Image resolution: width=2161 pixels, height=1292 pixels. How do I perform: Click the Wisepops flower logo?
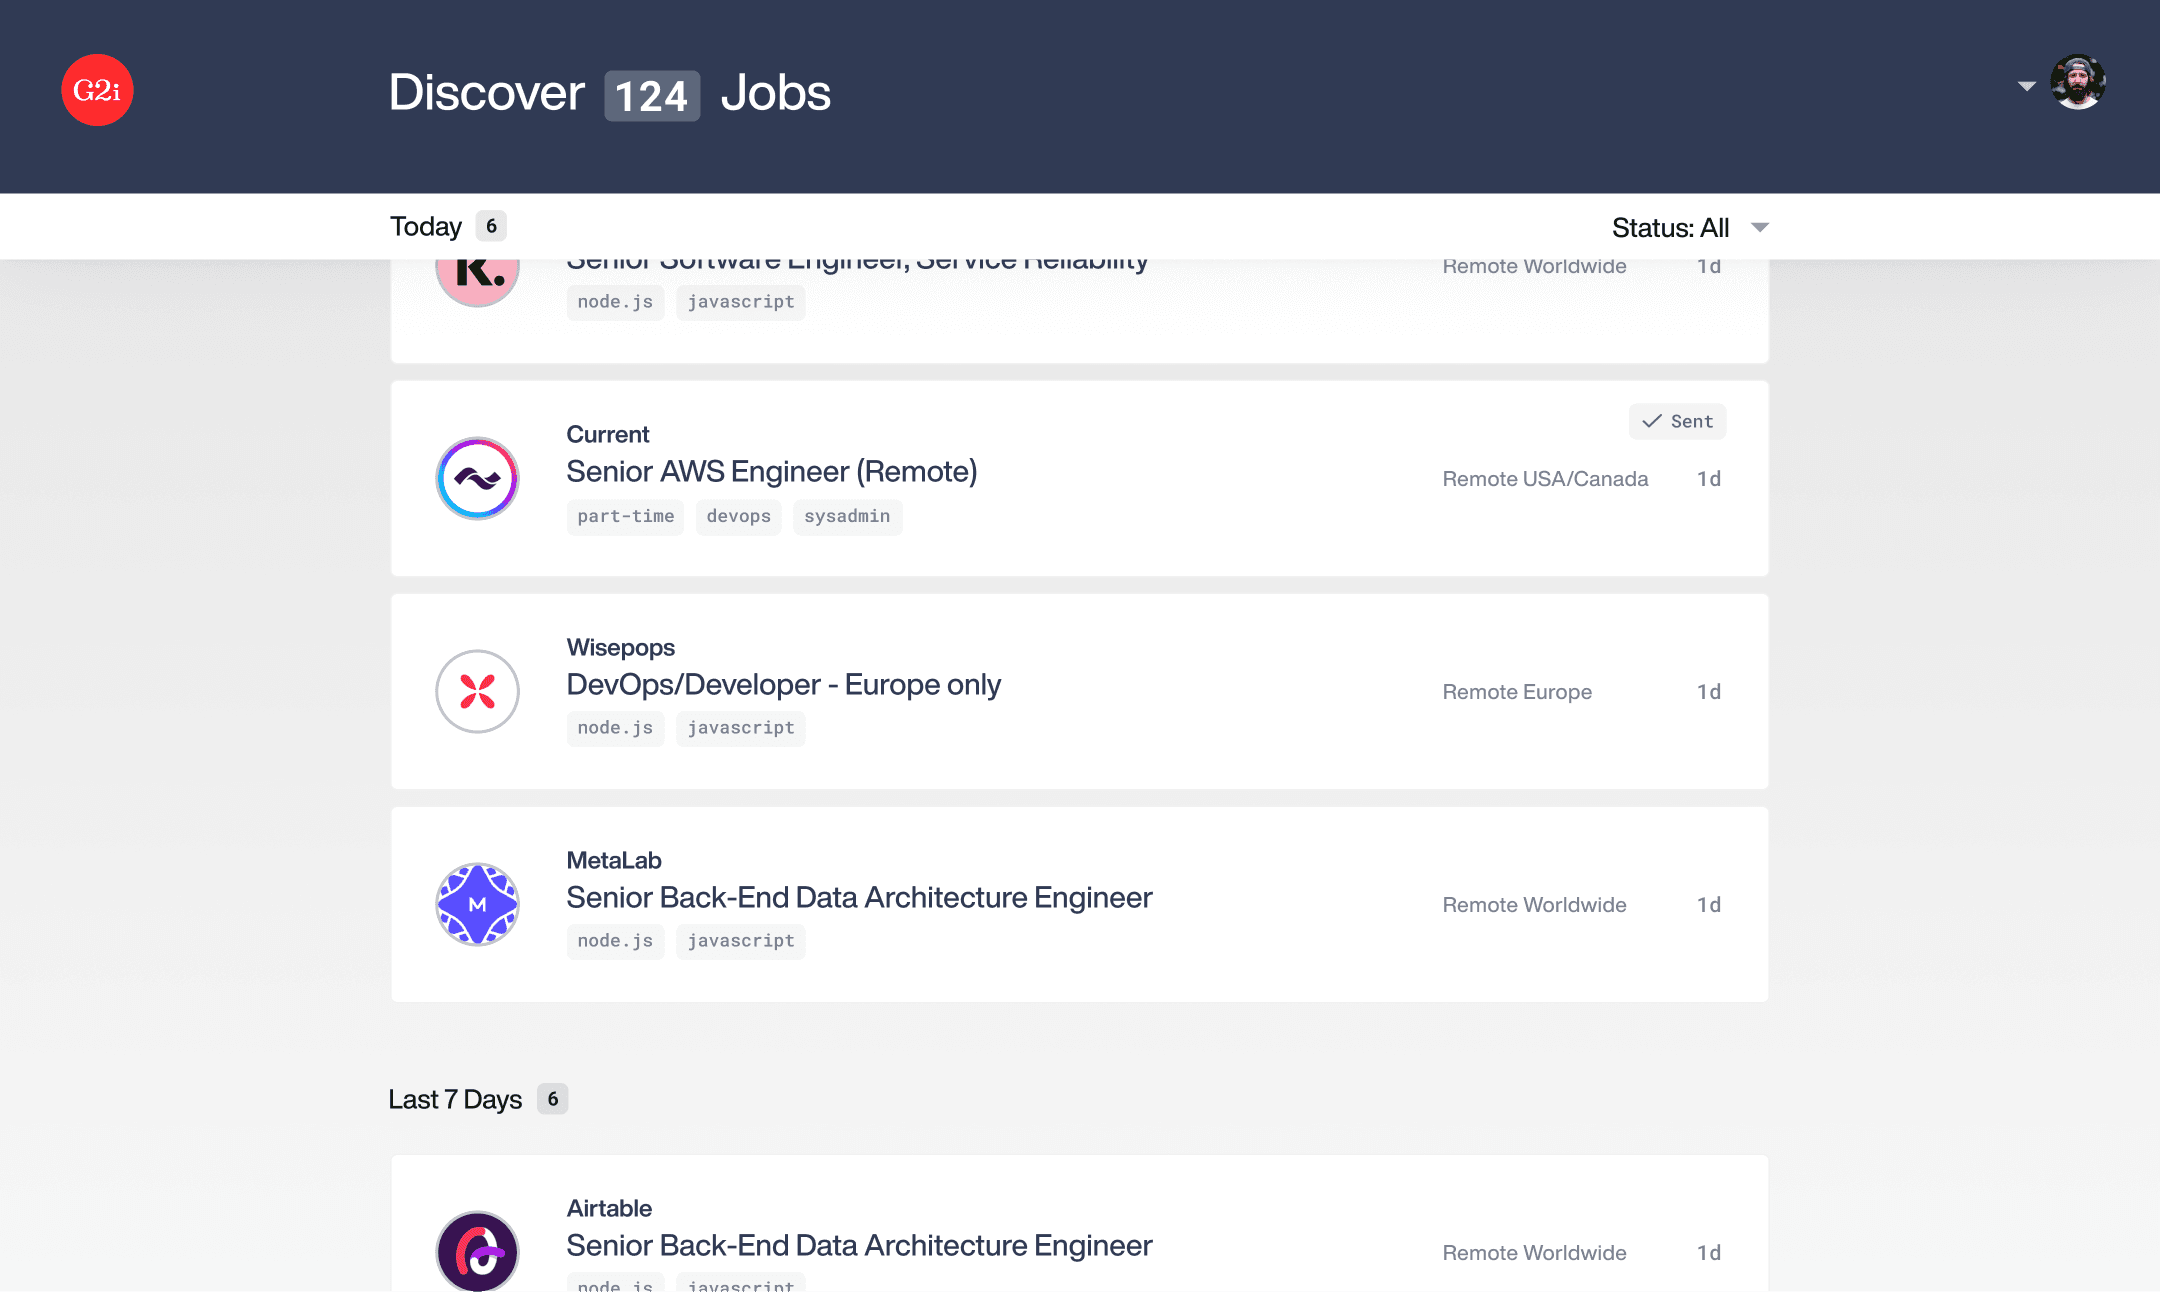(477, 691)
